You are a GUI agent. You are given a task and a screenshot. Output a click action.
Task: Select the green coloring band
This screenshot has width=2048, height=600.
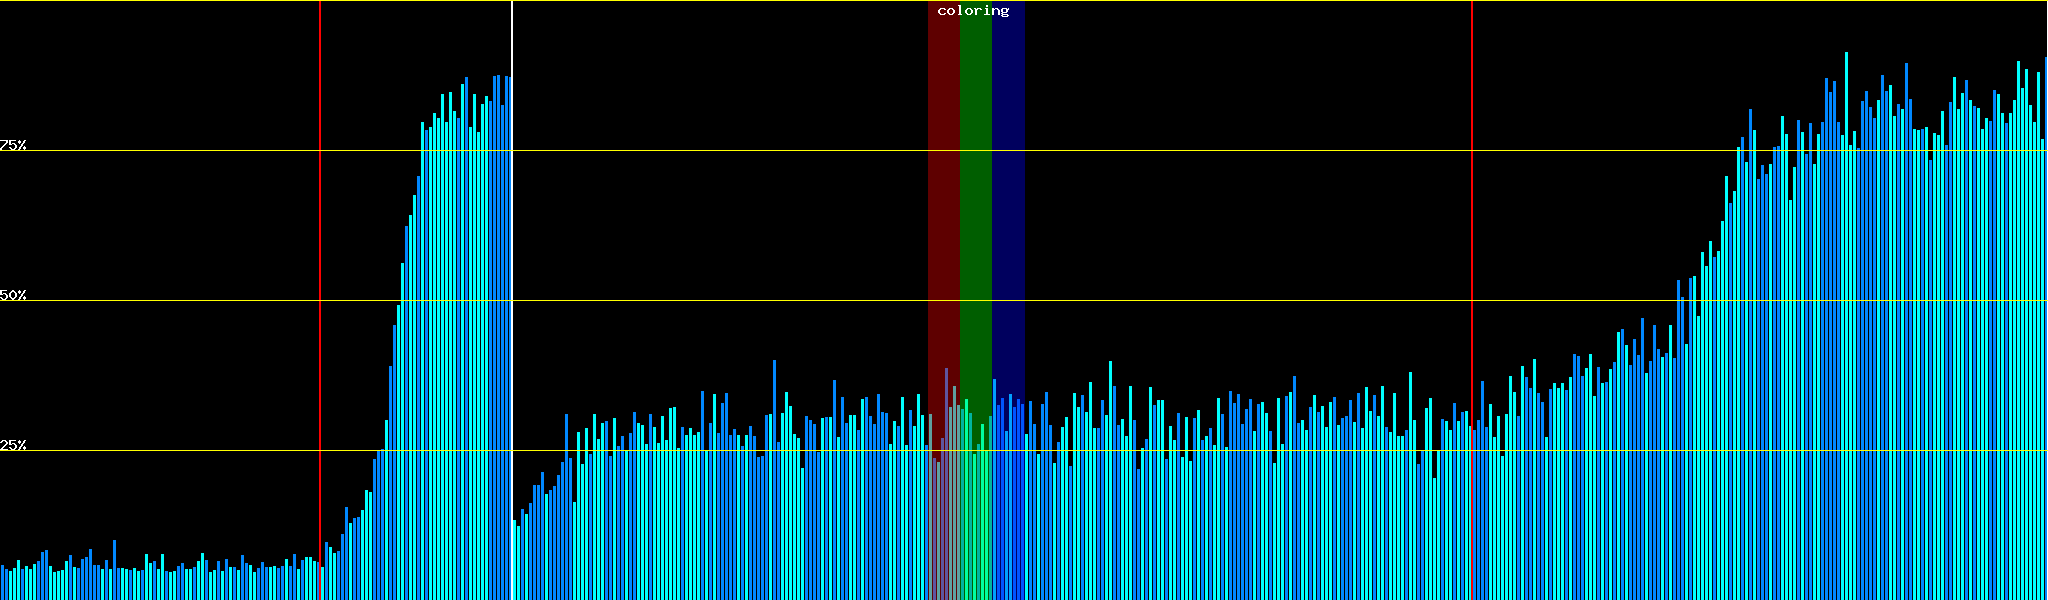[975, 200]
